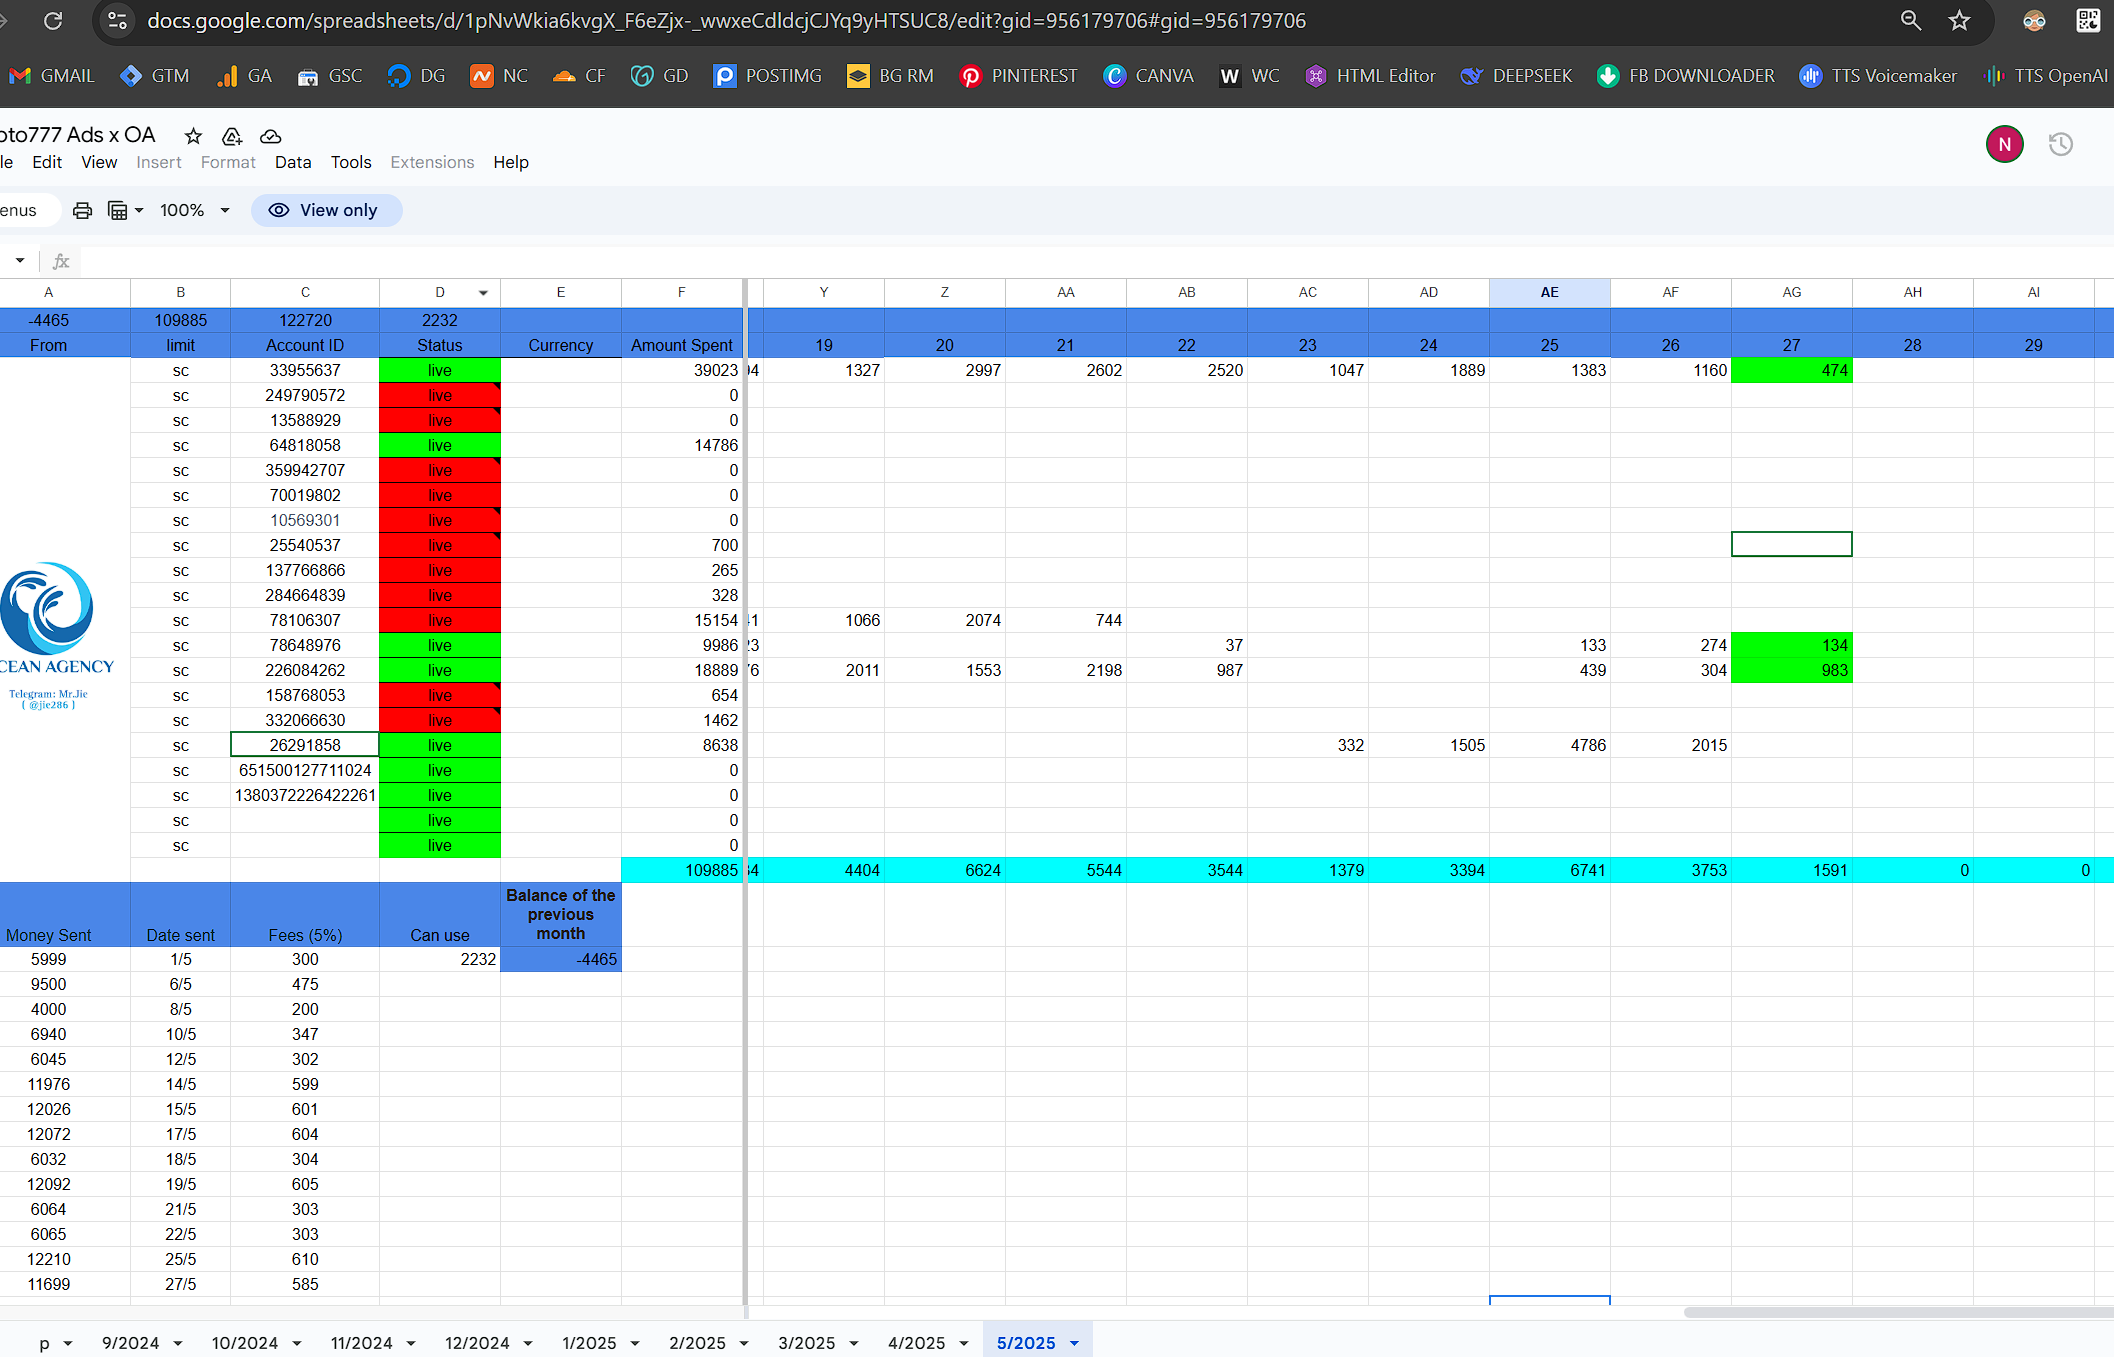Switch to the 4/2025 sheet tab
The image size is (2114, 1357).
pos(916,1343)
